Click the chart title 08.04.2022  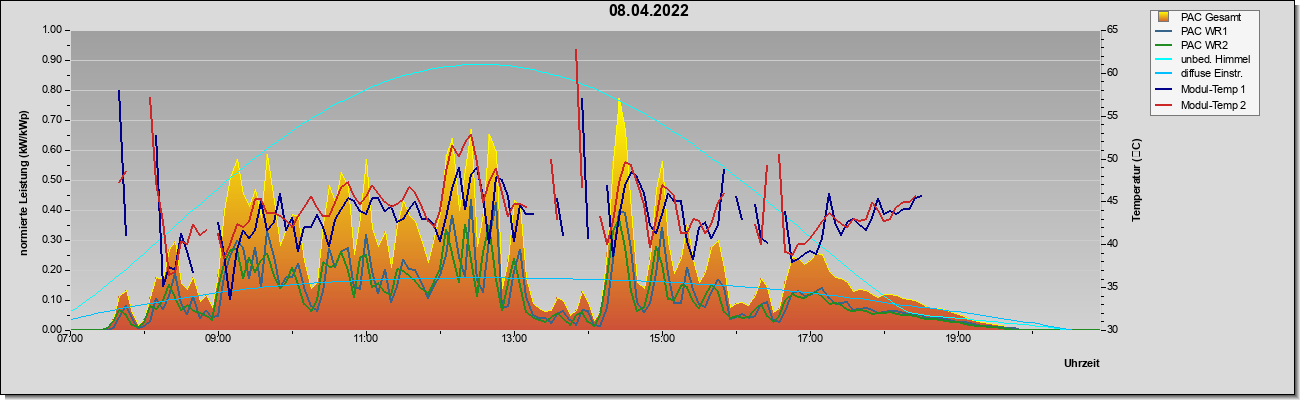tap(648, 11)
